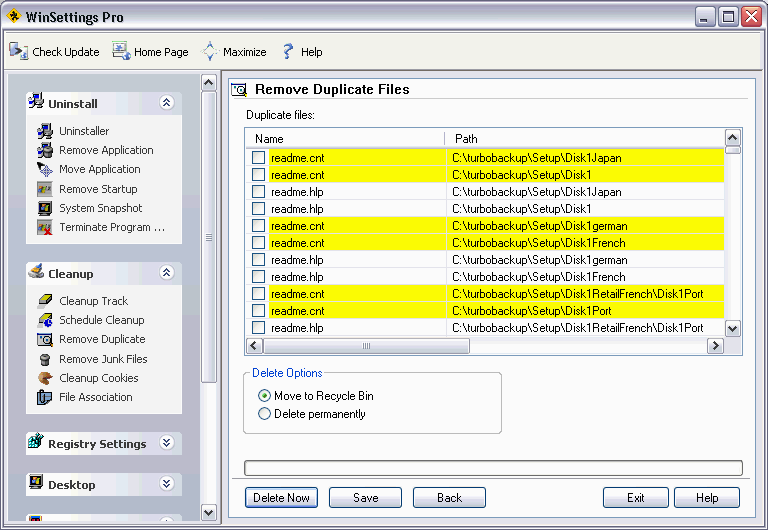Check readme.hlp in Disk1Japan folder
The image size is (768, 530).
(258, 192)
